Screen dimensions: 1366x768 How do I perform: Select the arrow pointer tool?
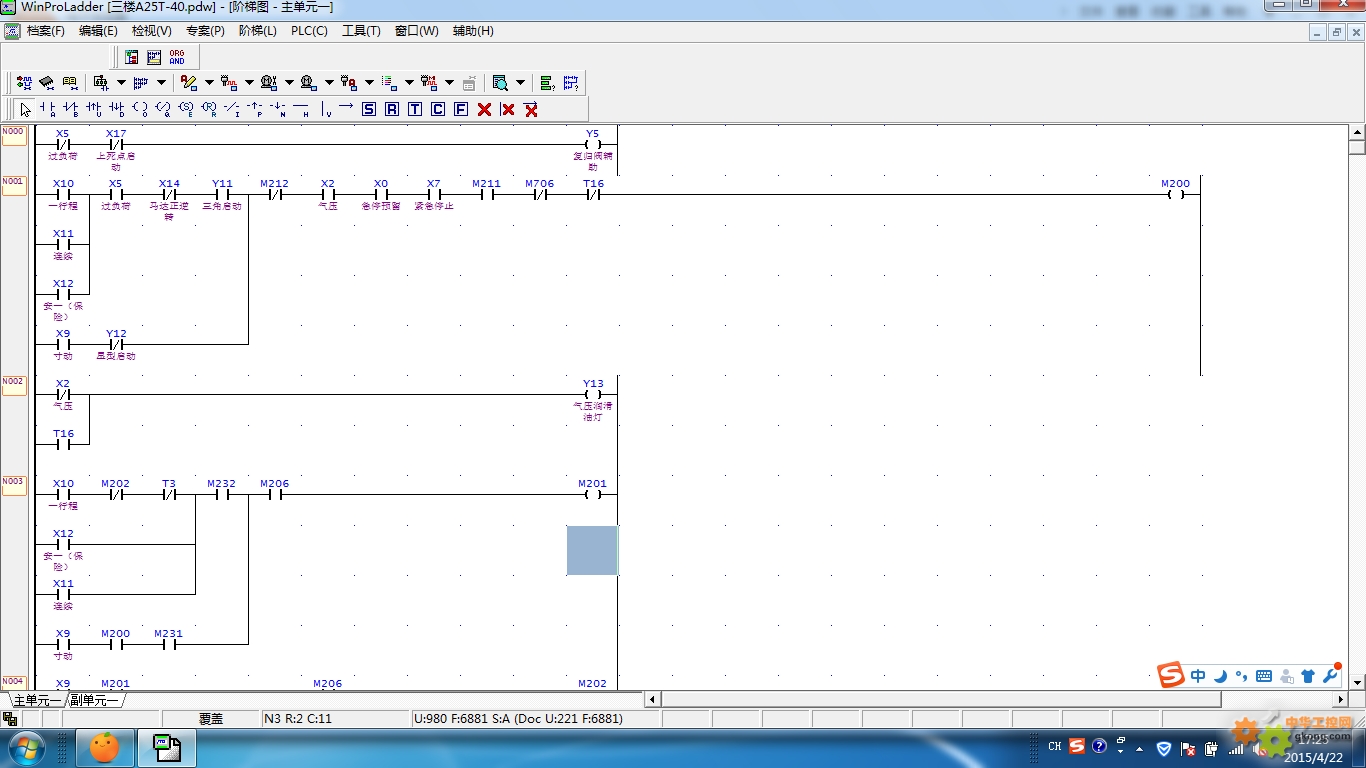tap(25, 109)
